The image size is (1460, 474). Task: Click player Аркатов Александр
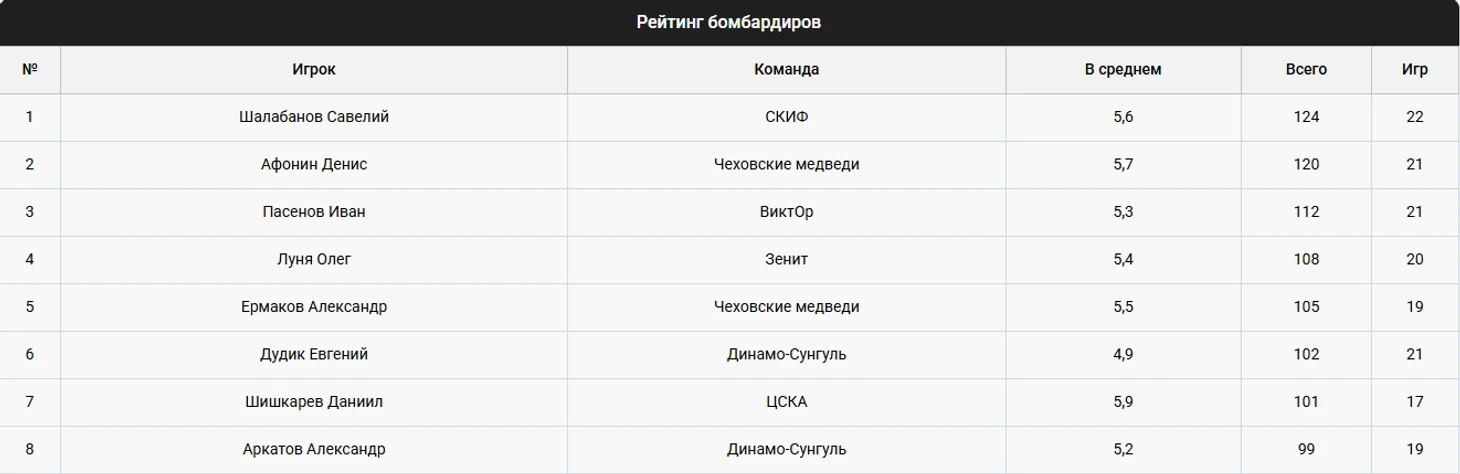click(x=314, y=449)
